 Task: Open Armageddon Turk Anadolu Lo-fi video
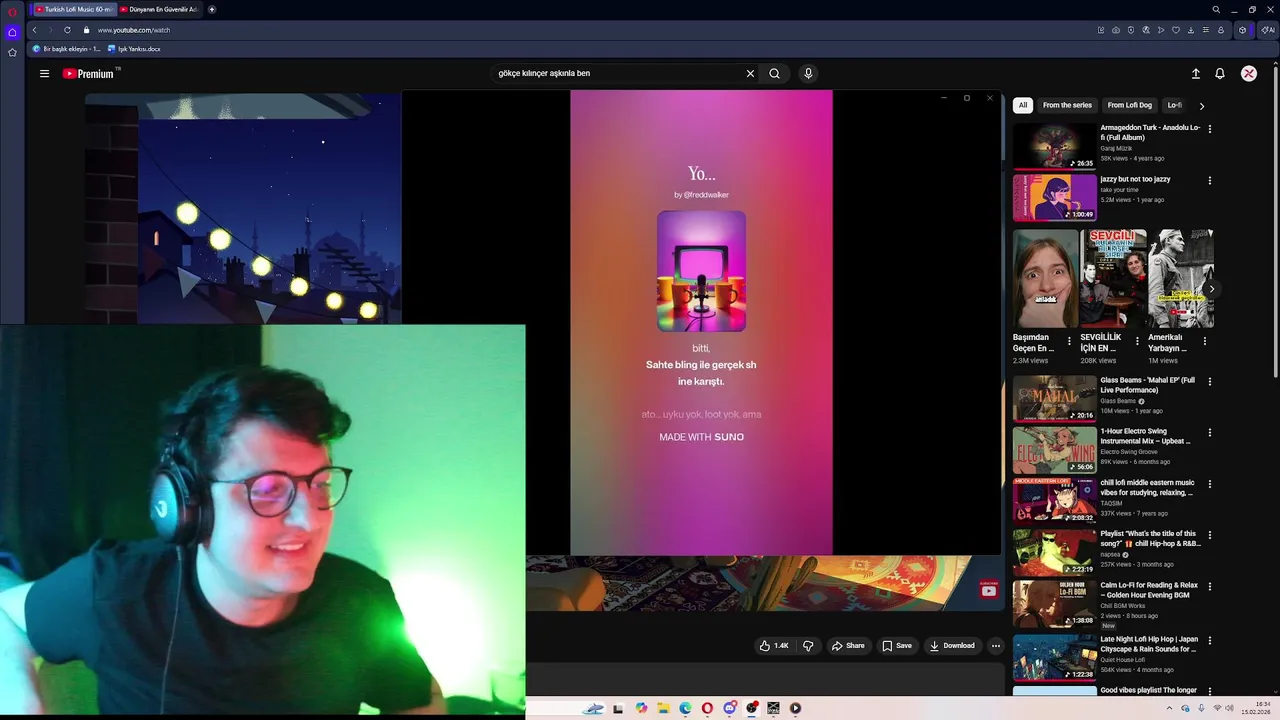point(1055,147)
